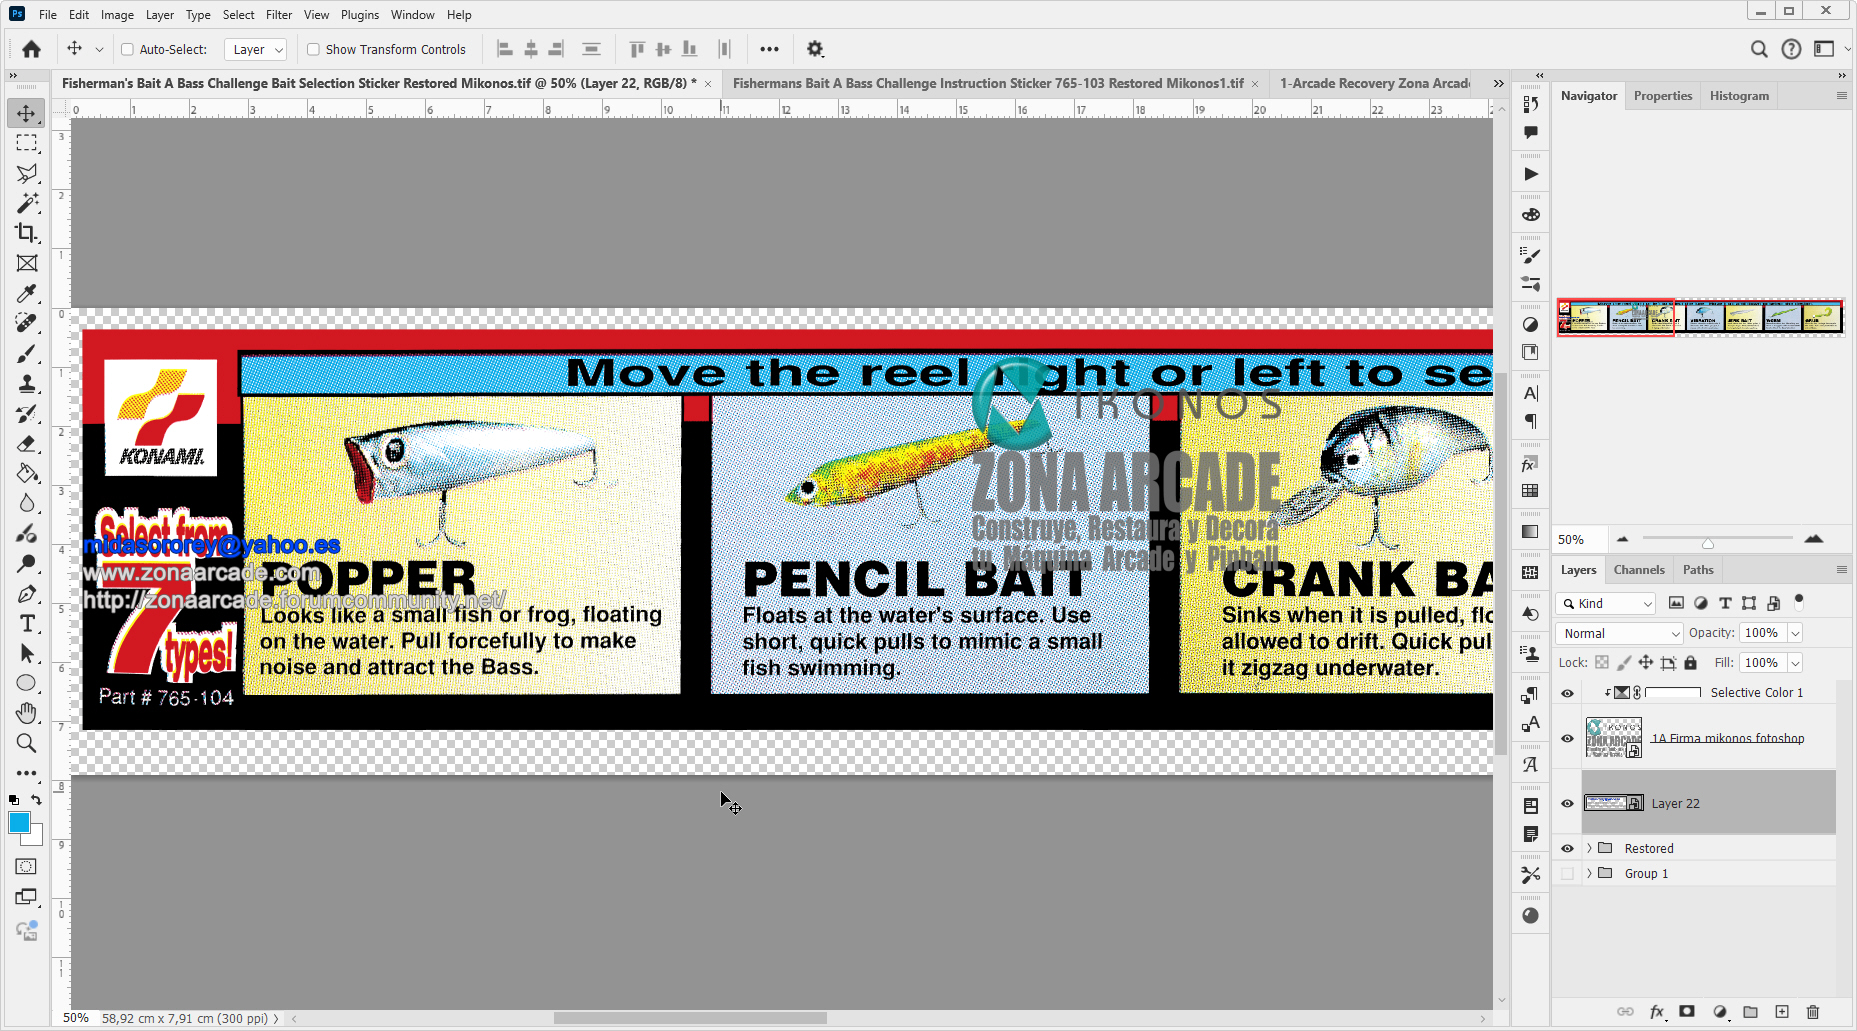Switch to the Channels tab

1639,569
